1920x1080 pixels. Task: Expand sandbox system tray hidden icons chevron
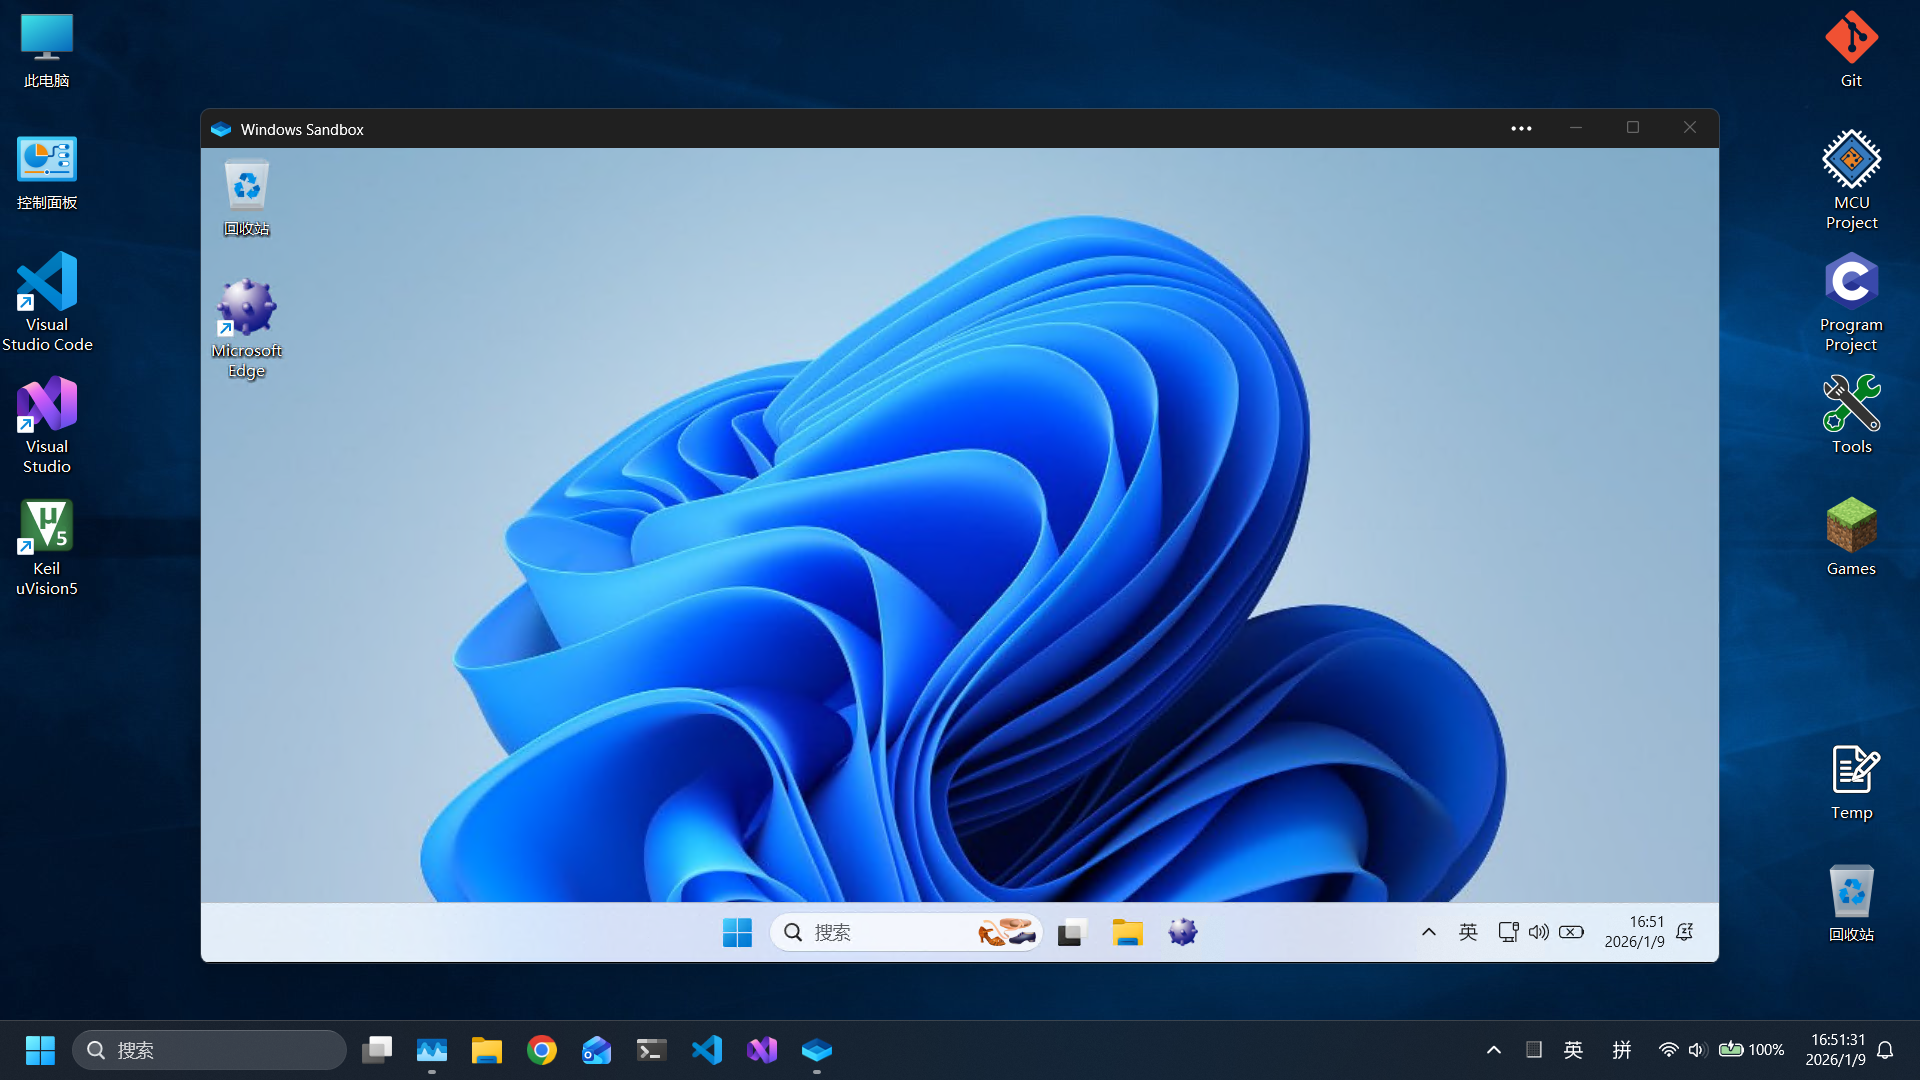click(x=1429, y=932)
